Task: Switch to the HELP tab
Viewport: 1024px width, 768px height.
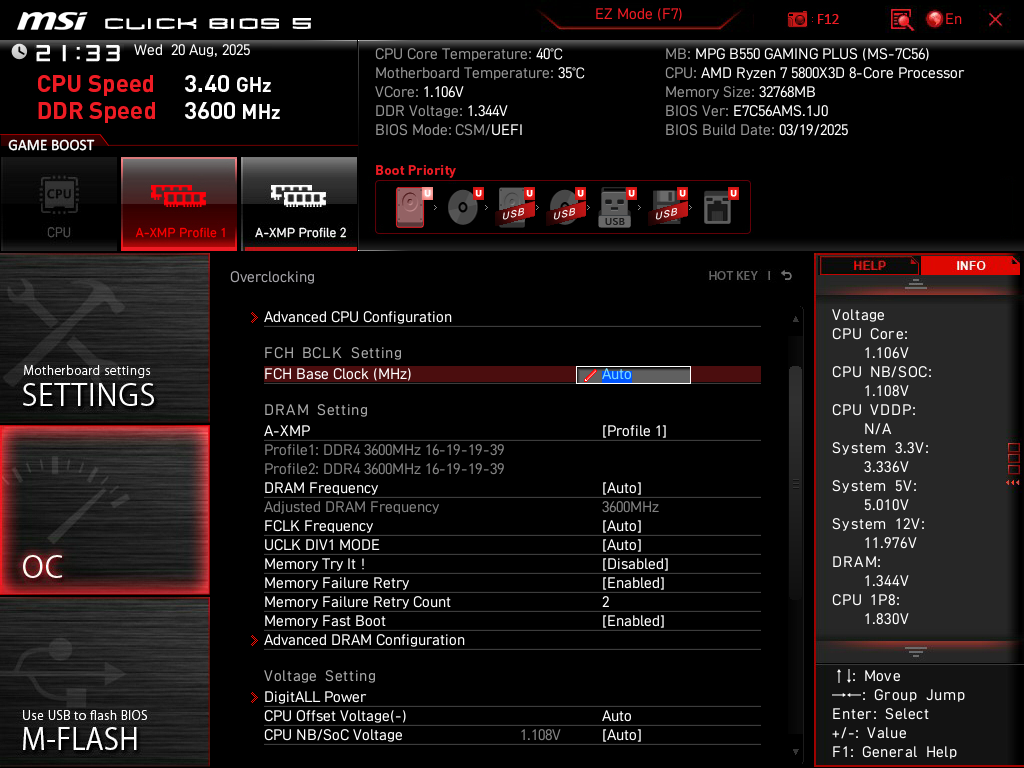Action: (869, 265)
